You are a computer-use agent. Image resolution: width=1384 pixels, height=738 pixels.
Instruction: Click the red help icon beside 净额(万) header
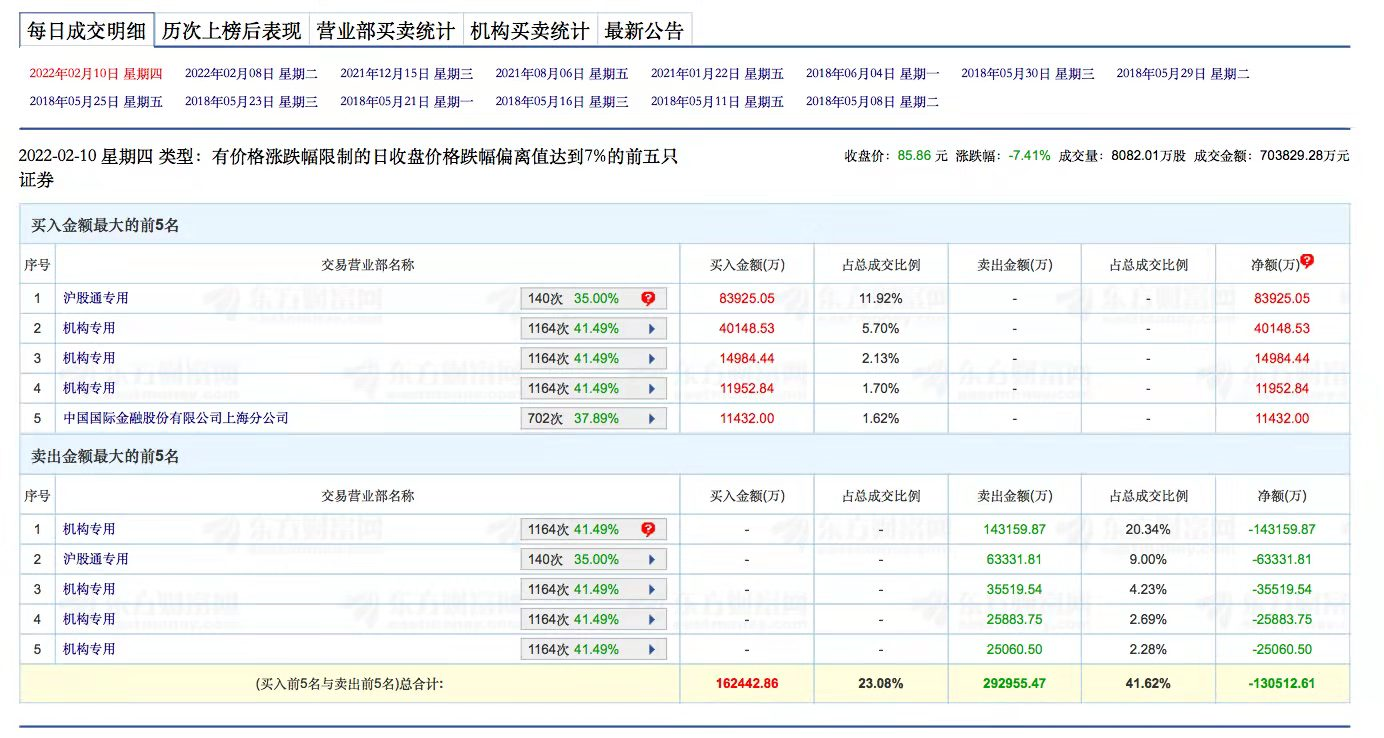pyautogui.click(x=1306, y=261)
